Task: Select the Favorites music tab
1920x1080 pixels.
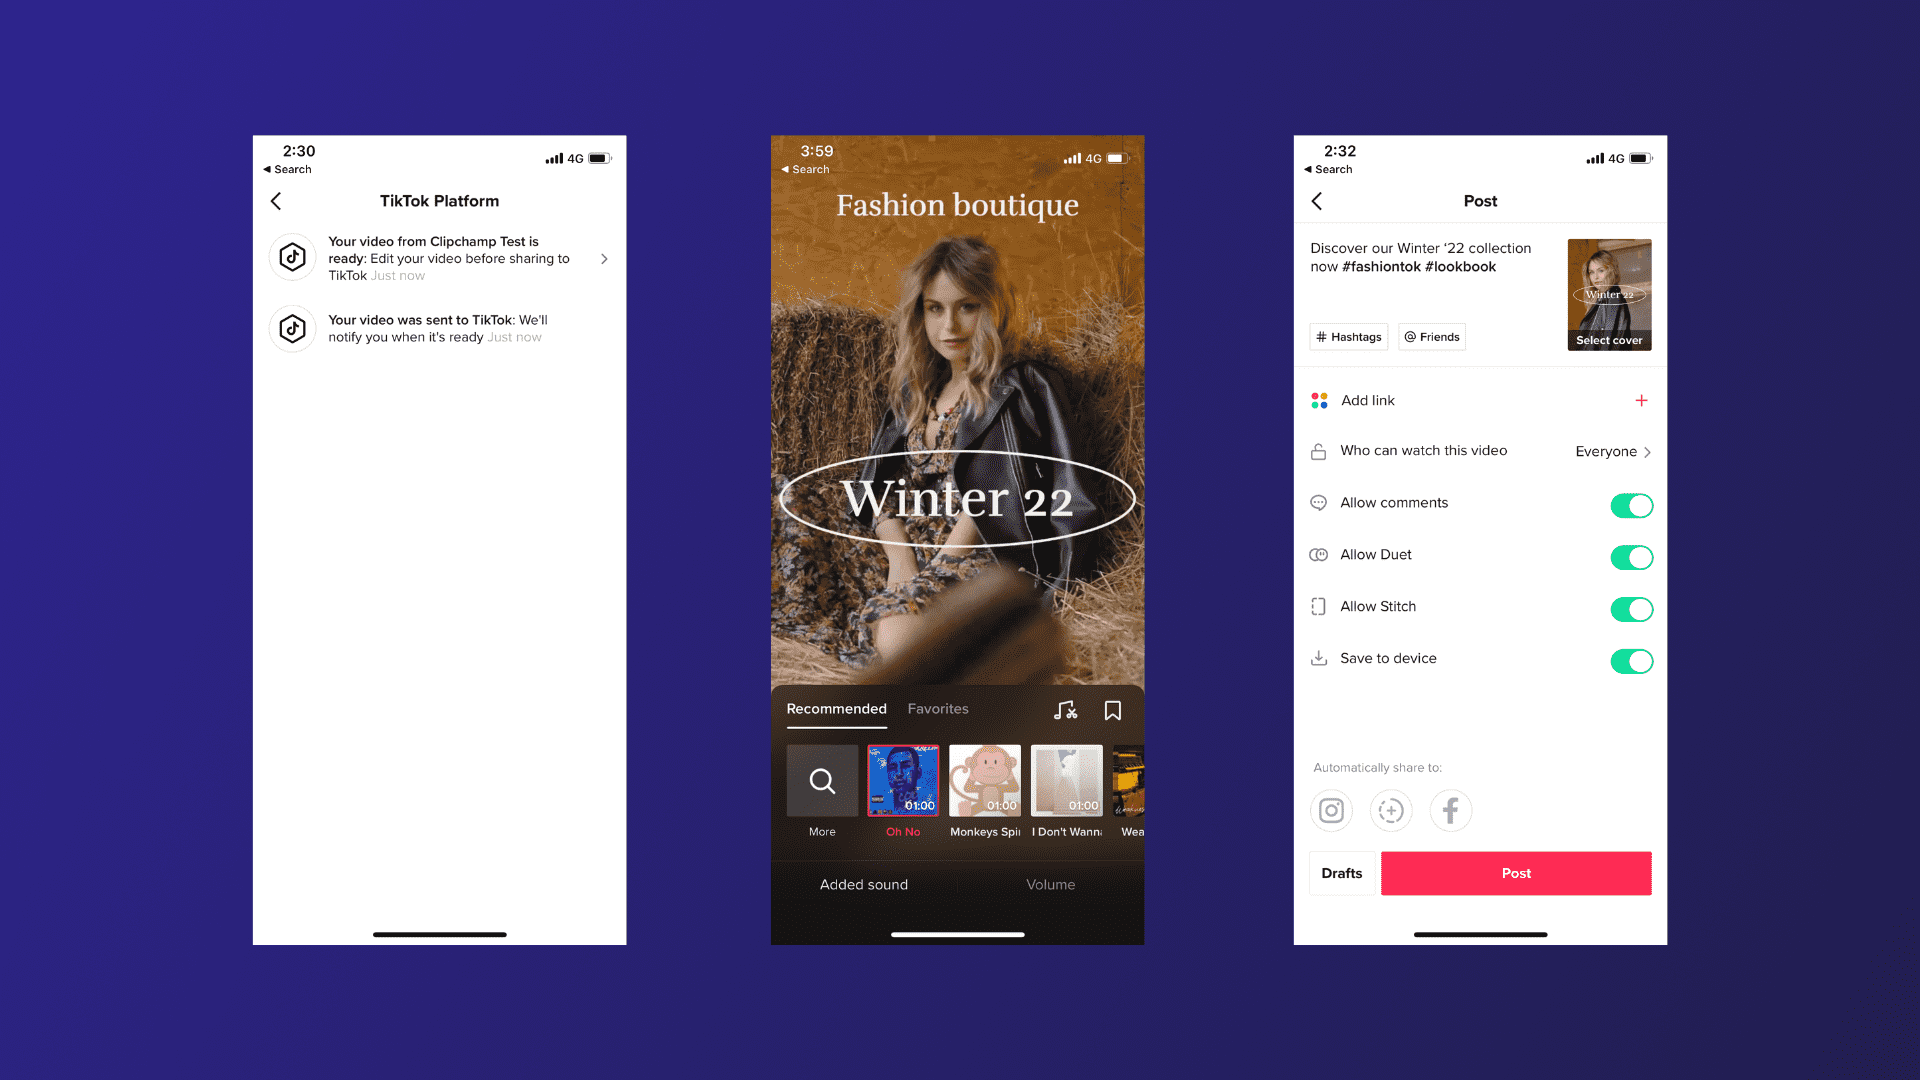Action: 938,709
